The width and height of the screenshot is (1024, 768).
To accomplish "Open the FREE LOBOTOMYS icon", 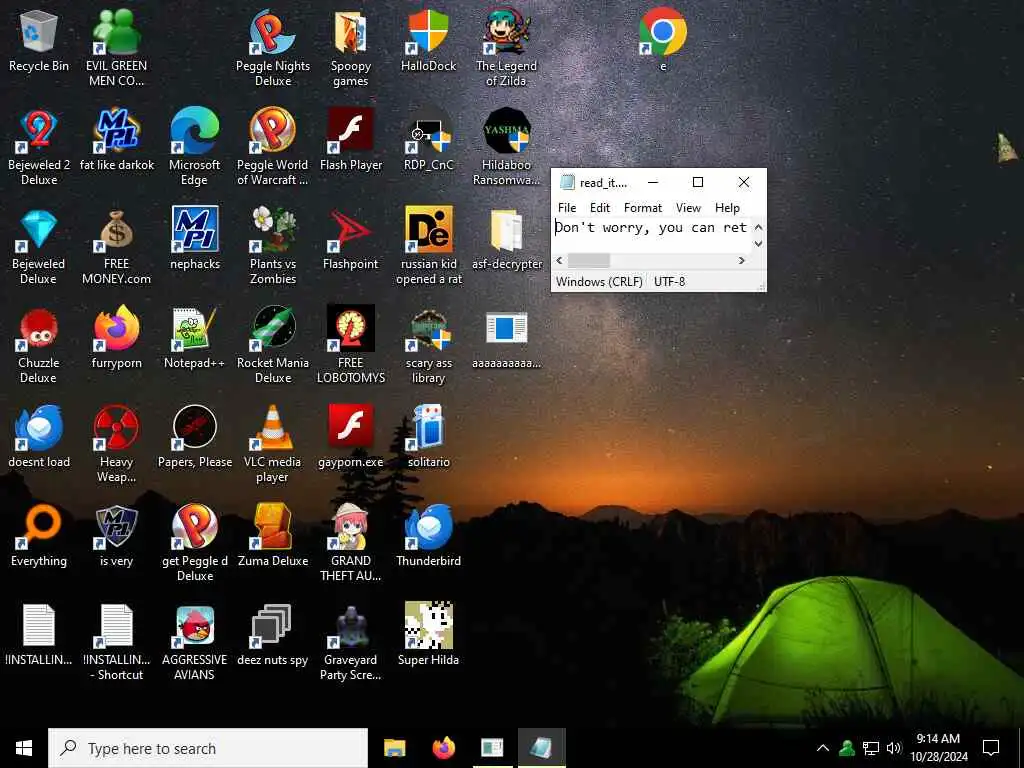I will pyautogui.click(x=351, y=346).
